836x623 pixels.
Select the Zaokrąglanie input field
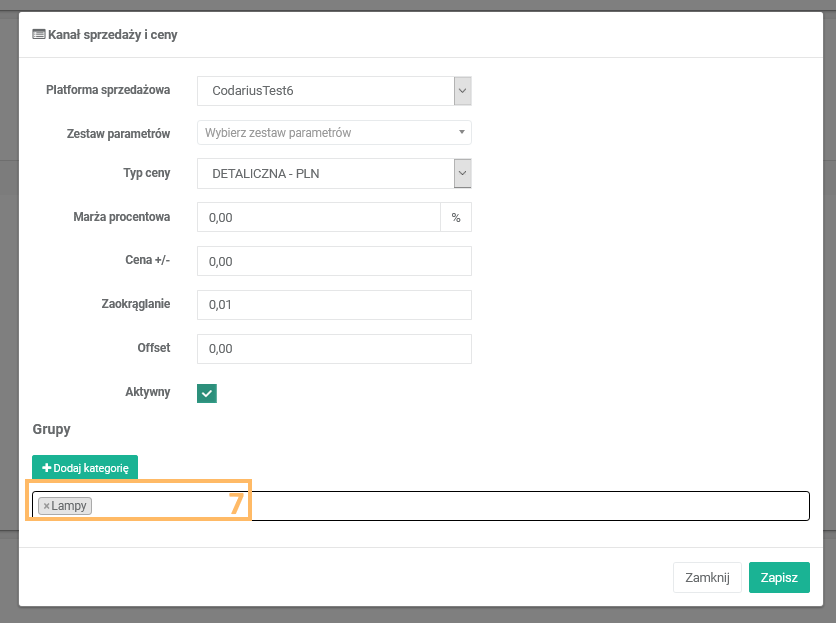[333, 305]
